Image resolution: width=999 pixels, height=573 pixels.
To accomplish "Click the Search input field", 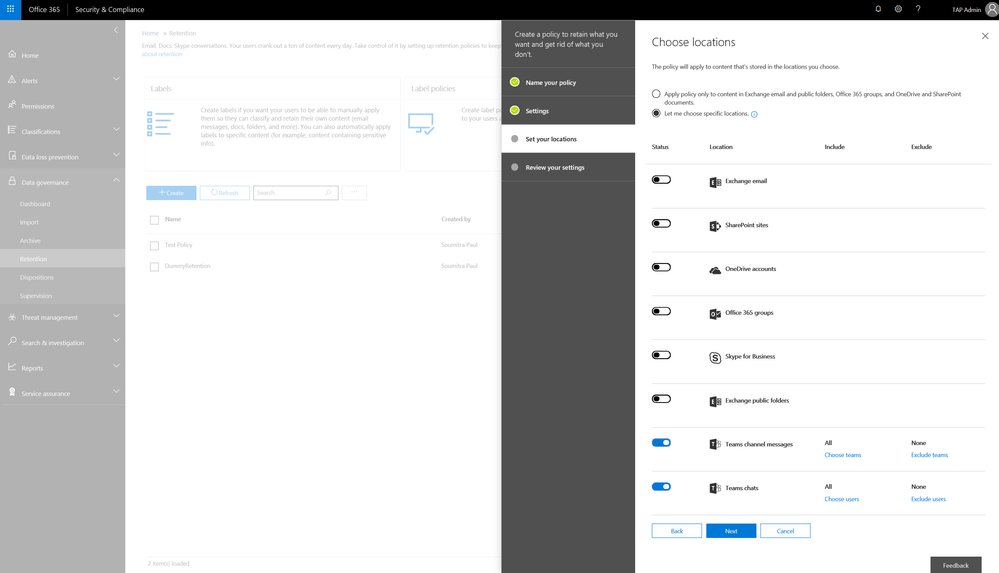I will [x=296, y=192].
